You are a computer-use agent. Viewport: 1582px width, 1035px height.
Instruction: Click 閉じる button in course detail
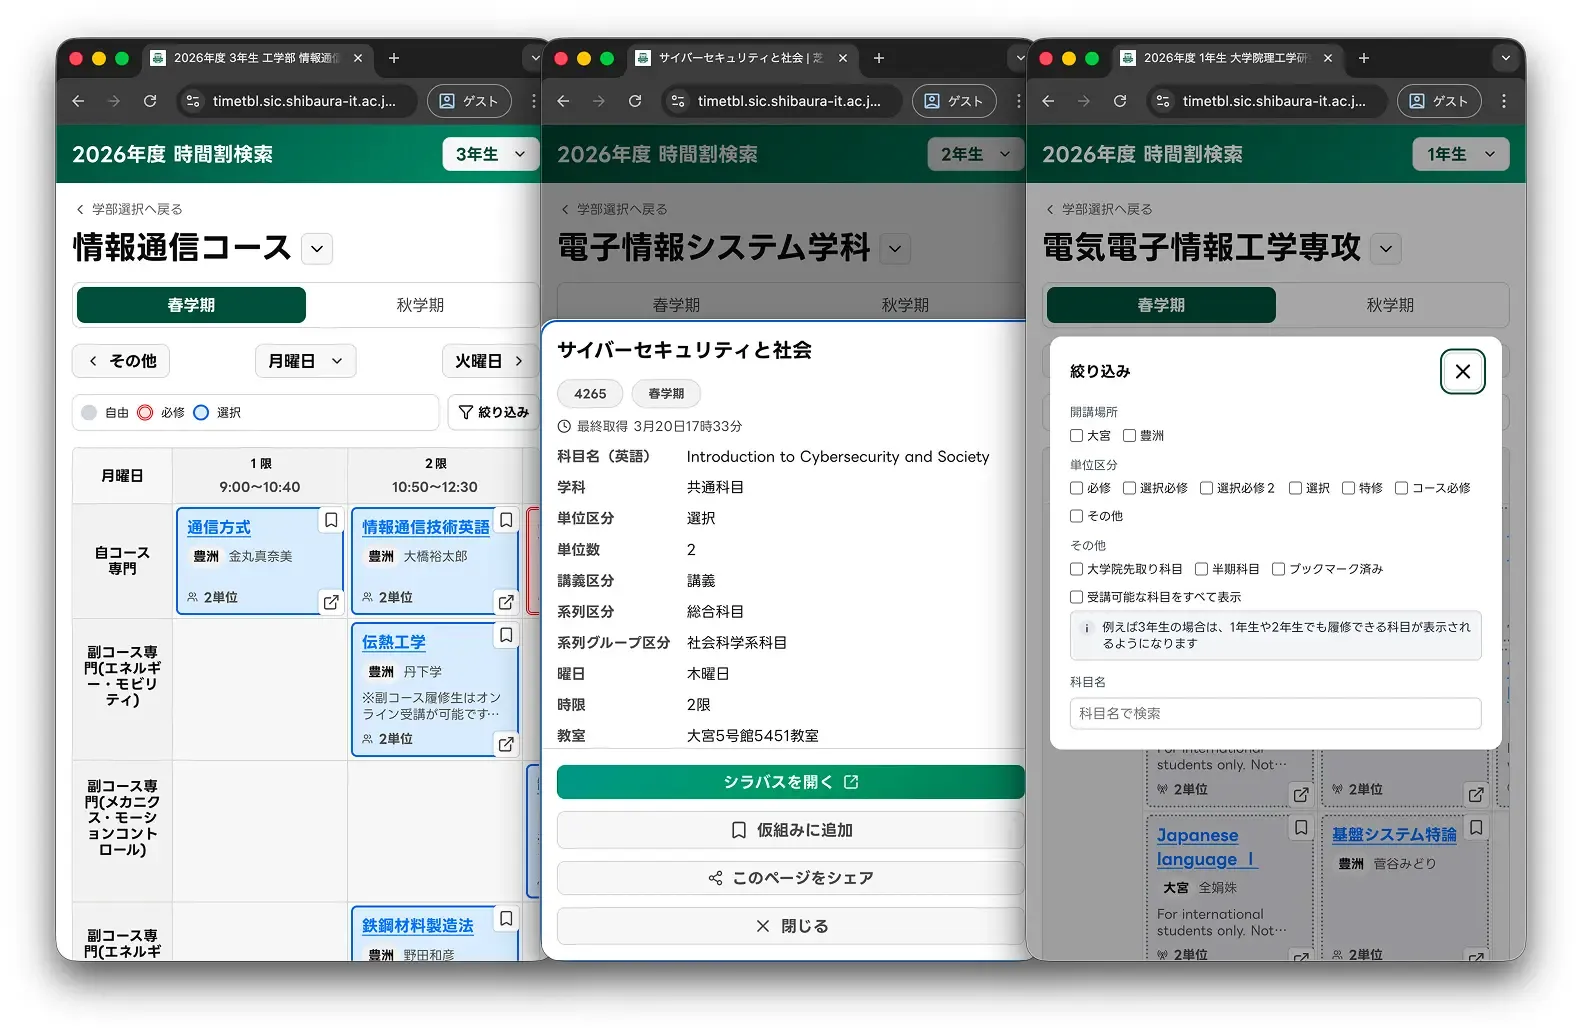click(791, 926)
